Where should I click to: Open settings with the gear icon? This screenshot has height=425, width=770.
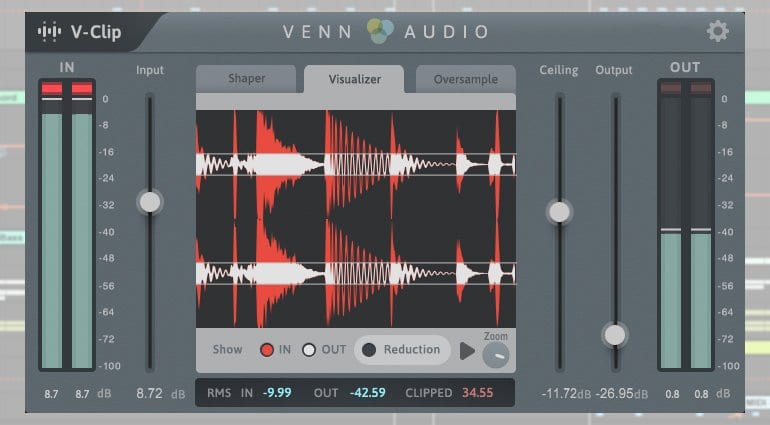717,32
